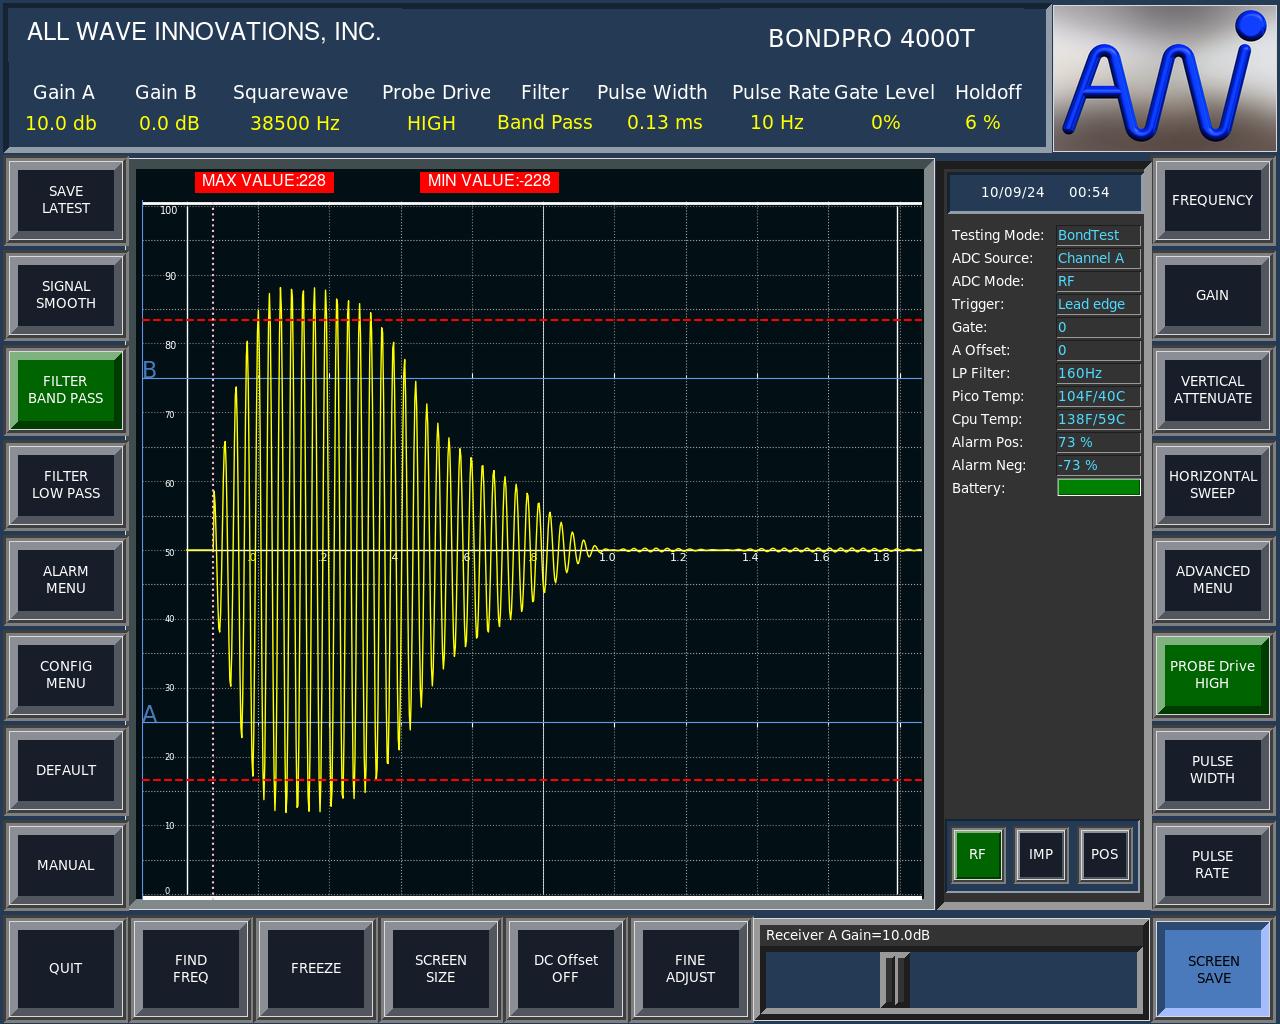Click Testing Mode BondTest field
Viewport: 1280px width, 1024px height.
[x=1098, y=235]
